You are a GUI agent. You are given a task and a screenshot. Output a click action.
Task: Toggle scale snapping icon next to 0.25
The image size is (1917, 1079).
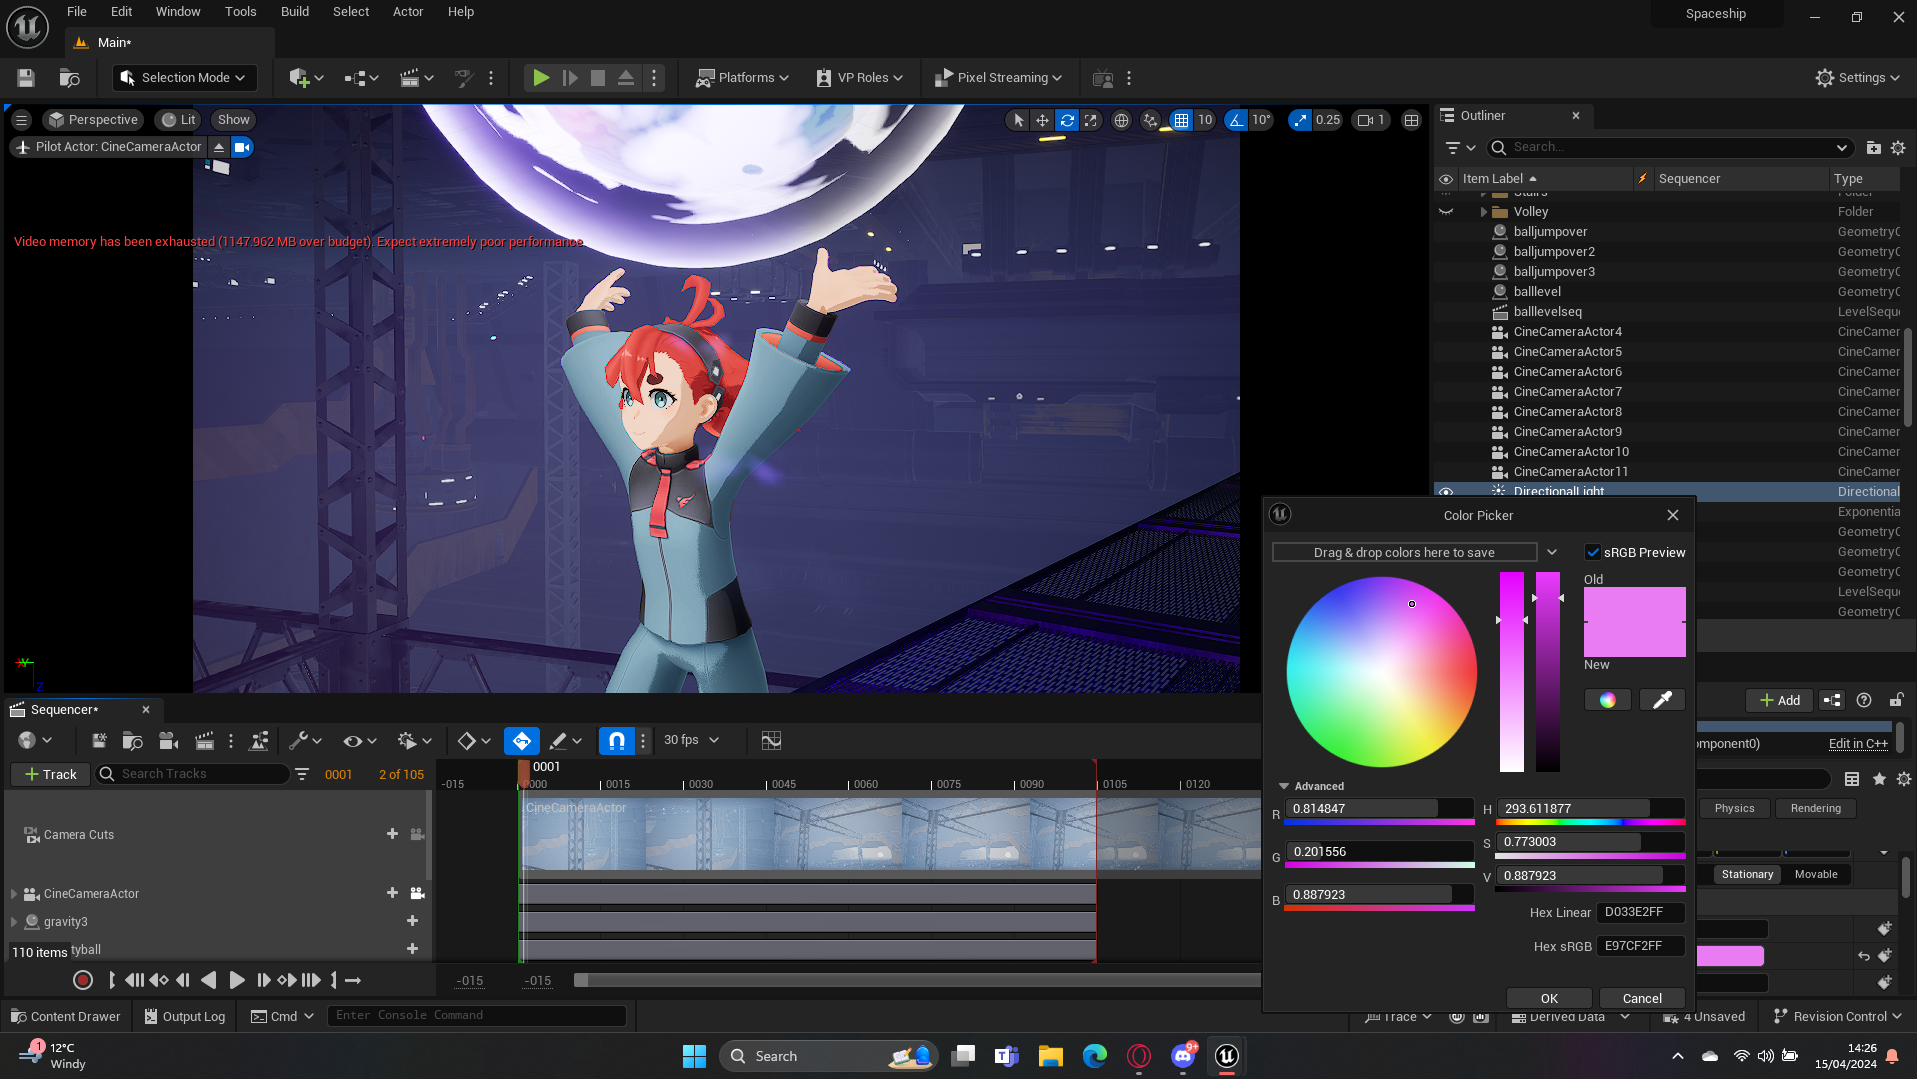point(1299,120)
